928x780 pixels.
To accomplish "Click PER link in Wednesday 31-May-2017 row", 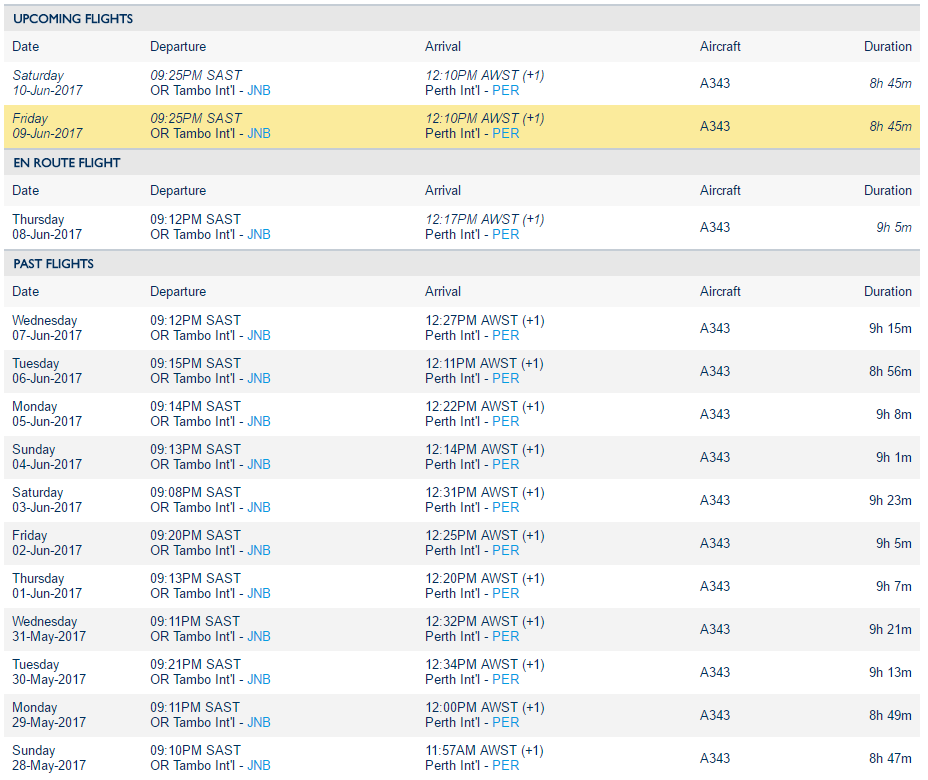I will [x=506, y=637].
